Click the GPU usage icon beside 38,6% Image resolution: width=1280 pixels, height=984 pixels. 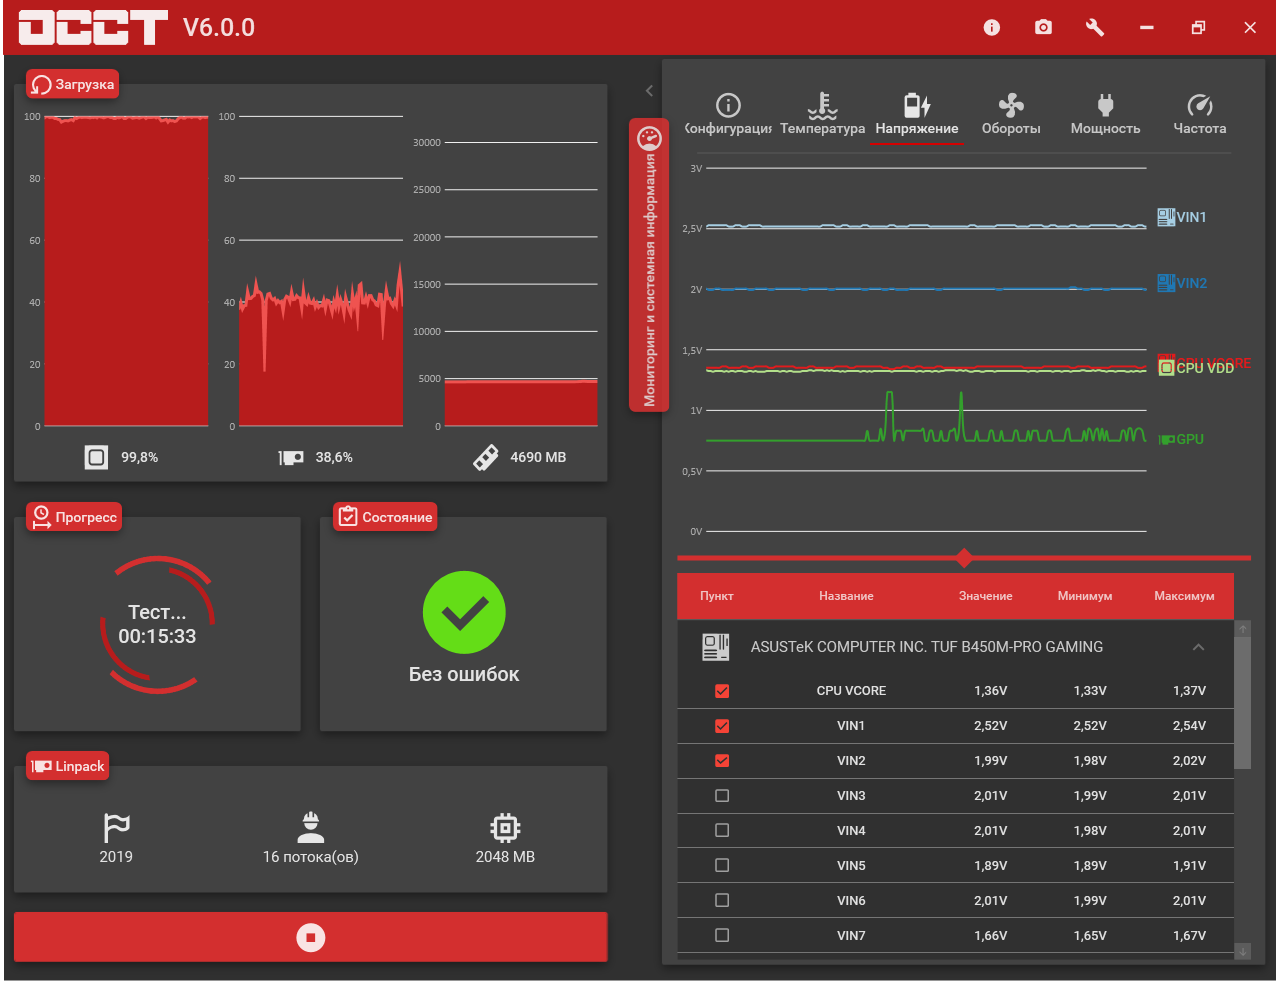pyautogui.click(x=291, y=457)
